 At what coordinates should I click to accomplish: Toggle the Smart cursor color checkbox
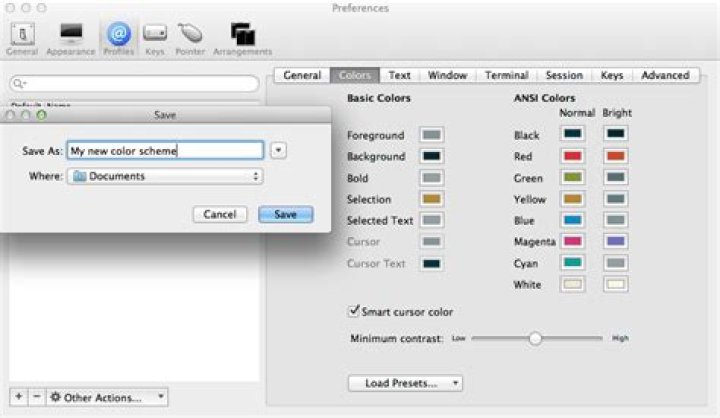353,311
